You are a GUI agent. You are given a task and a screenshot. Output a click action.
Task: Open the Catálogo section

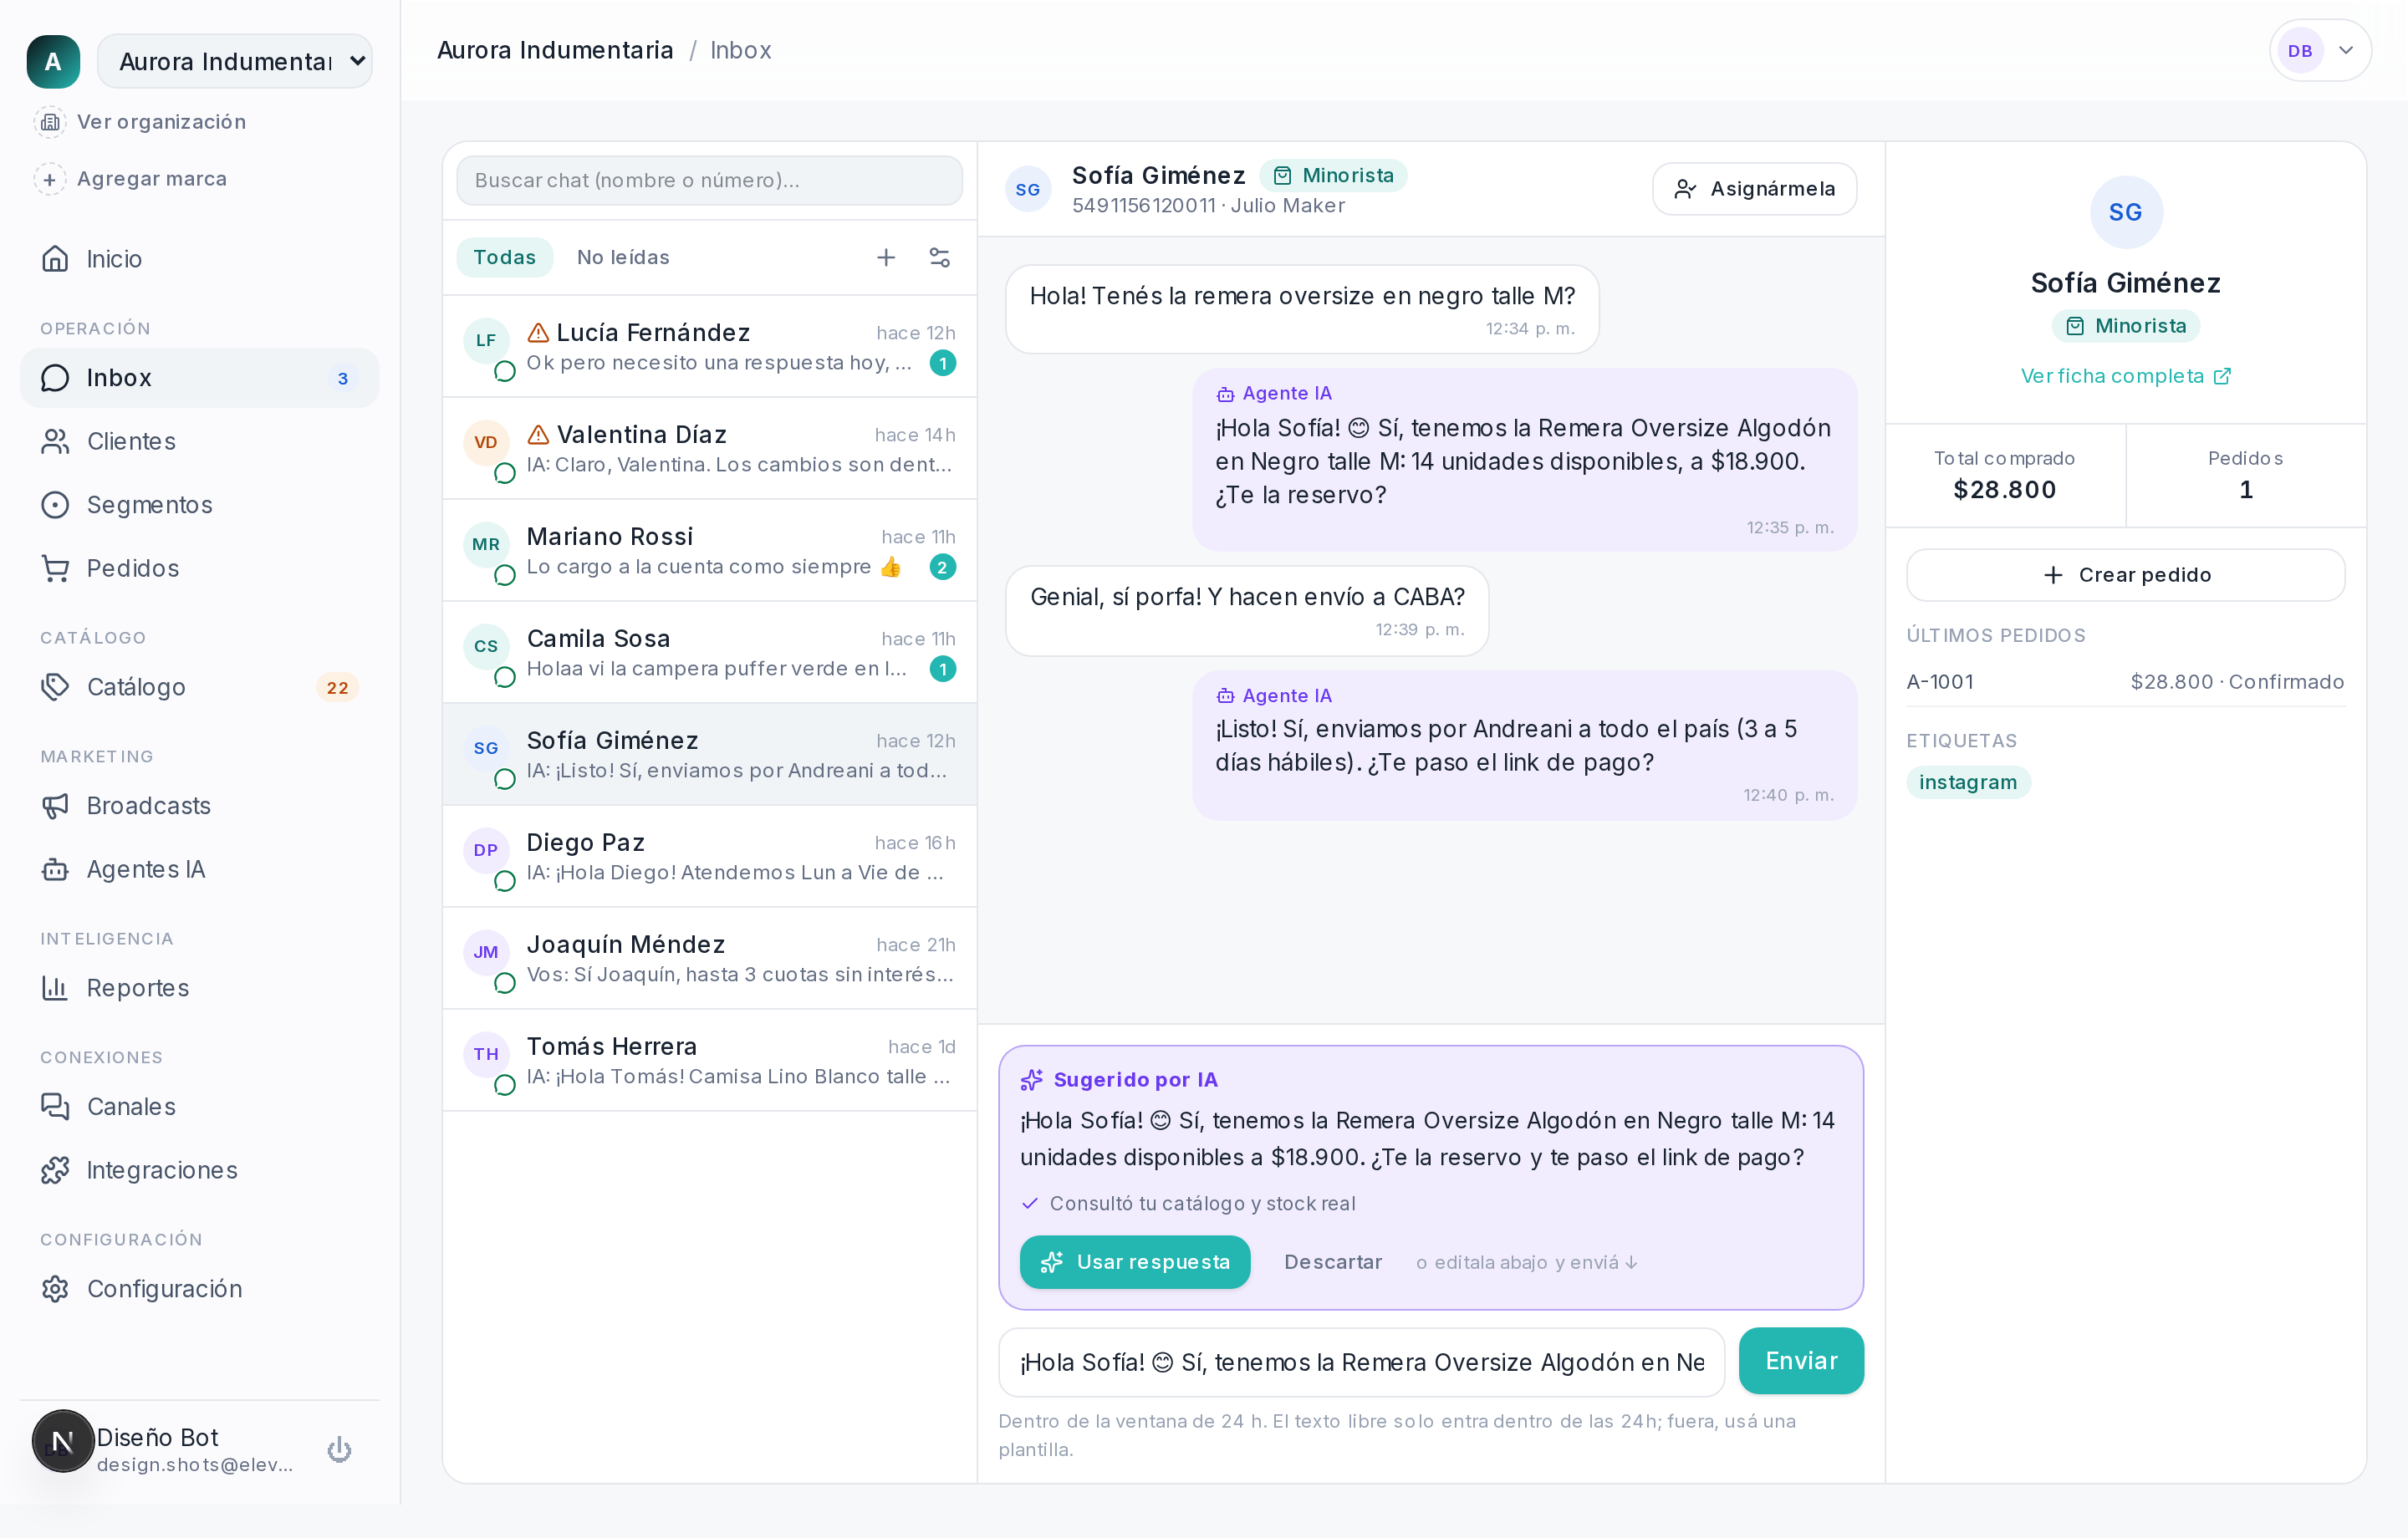[199, 687]
